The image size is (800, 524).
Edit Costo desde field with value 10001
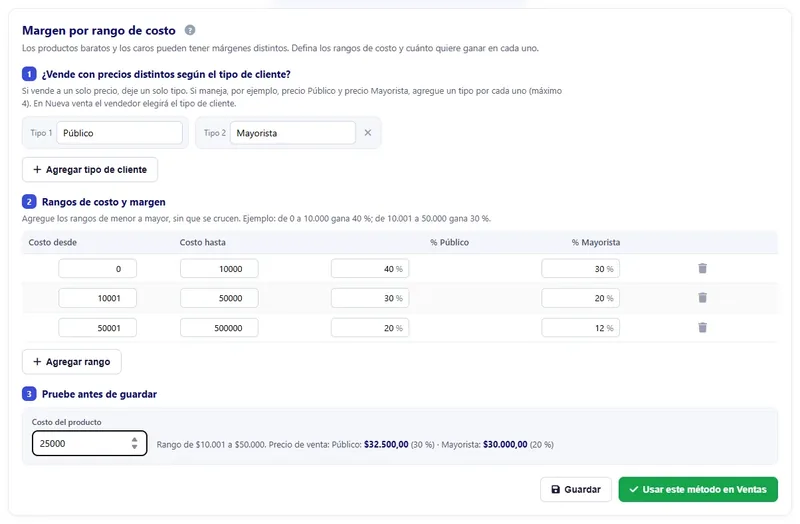(97, 298)
